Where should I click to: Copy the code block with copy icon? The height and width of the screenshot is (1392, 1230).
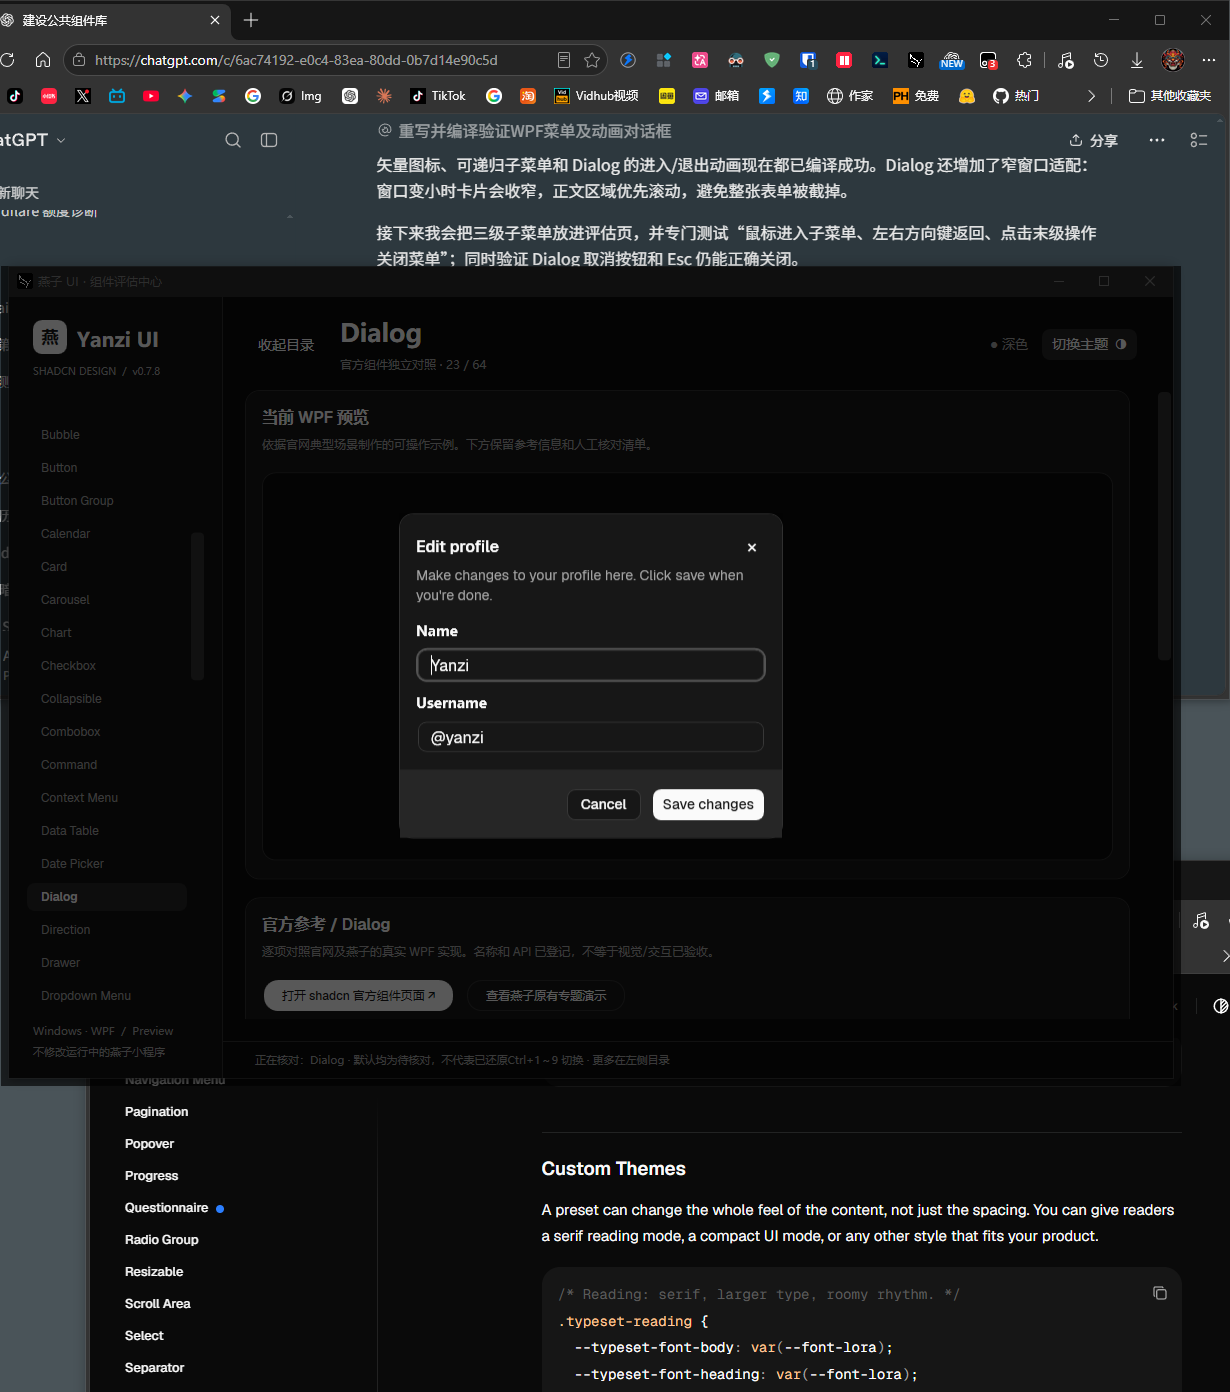[1160, 1293]
